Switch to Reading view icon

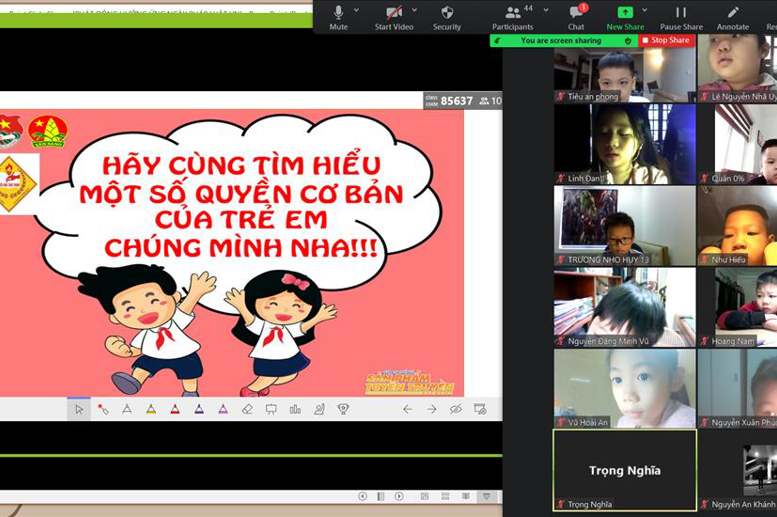tap(466, 496)
